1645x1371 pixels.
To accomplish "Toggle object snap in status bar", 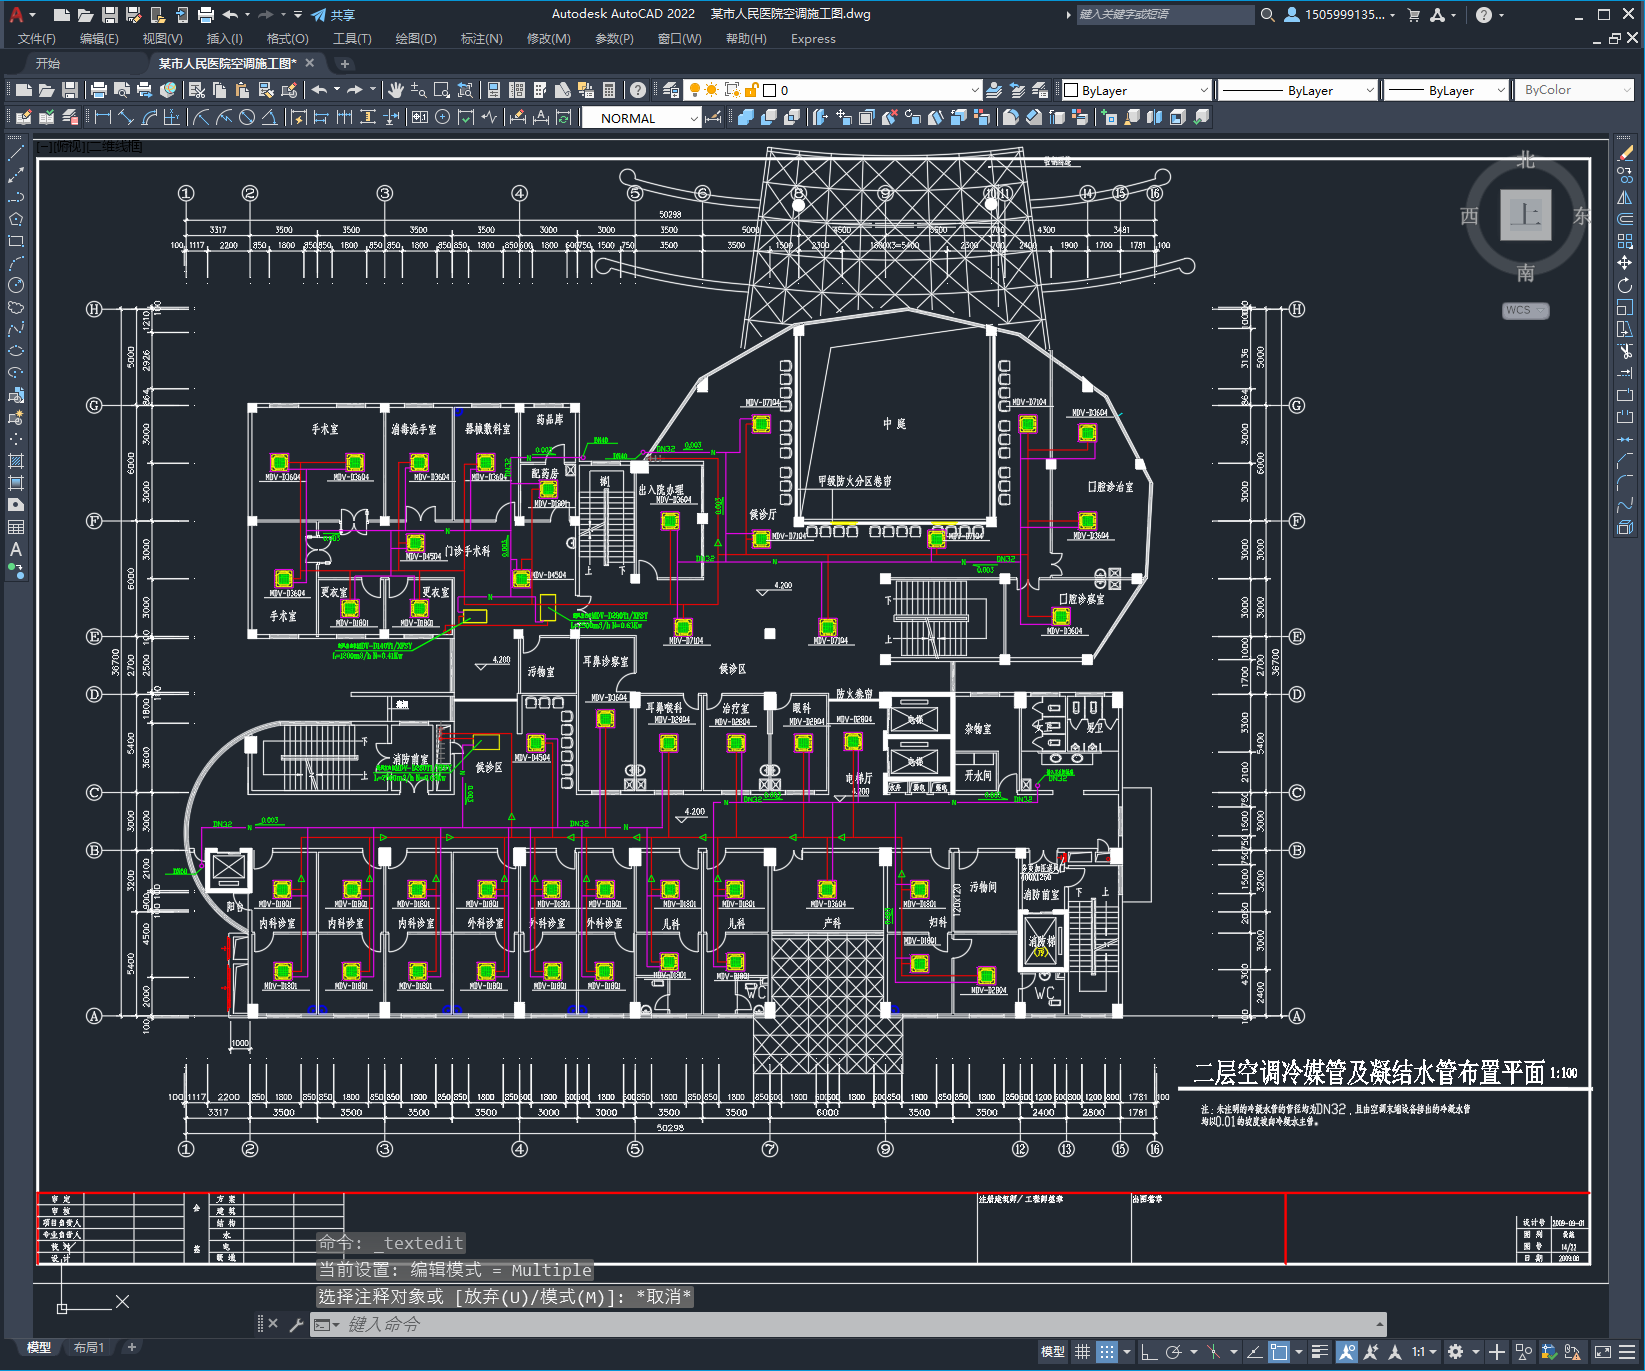I will pos(1279,1352).
